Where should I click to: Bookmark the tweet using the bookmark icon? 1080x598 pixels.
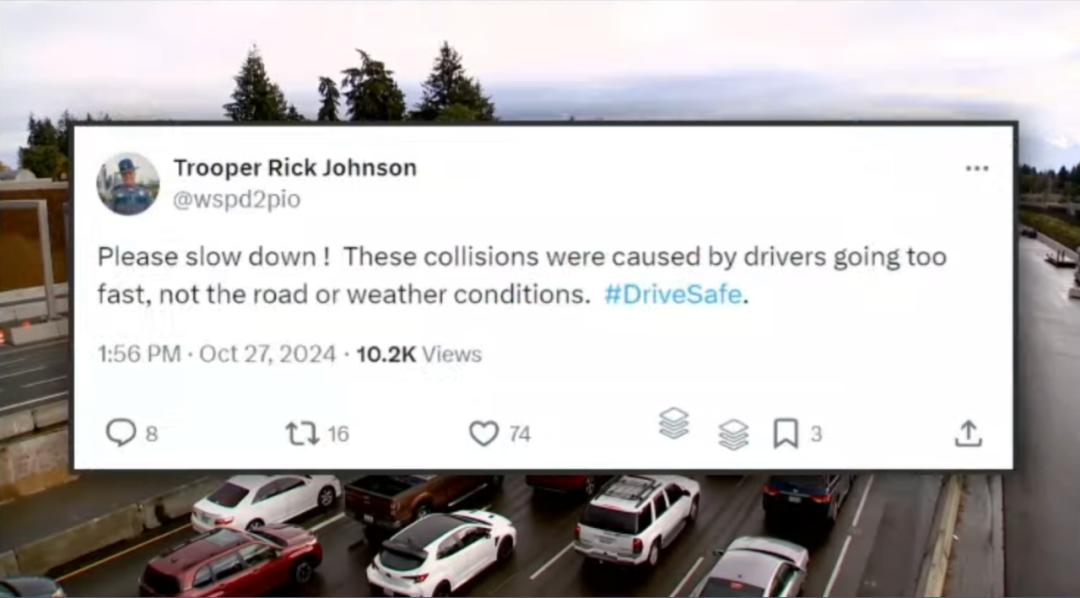click(785, 434)
